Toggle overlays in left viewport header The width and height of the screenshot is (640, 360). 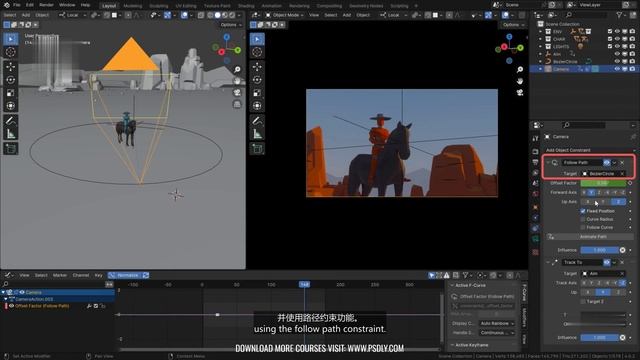184,15
